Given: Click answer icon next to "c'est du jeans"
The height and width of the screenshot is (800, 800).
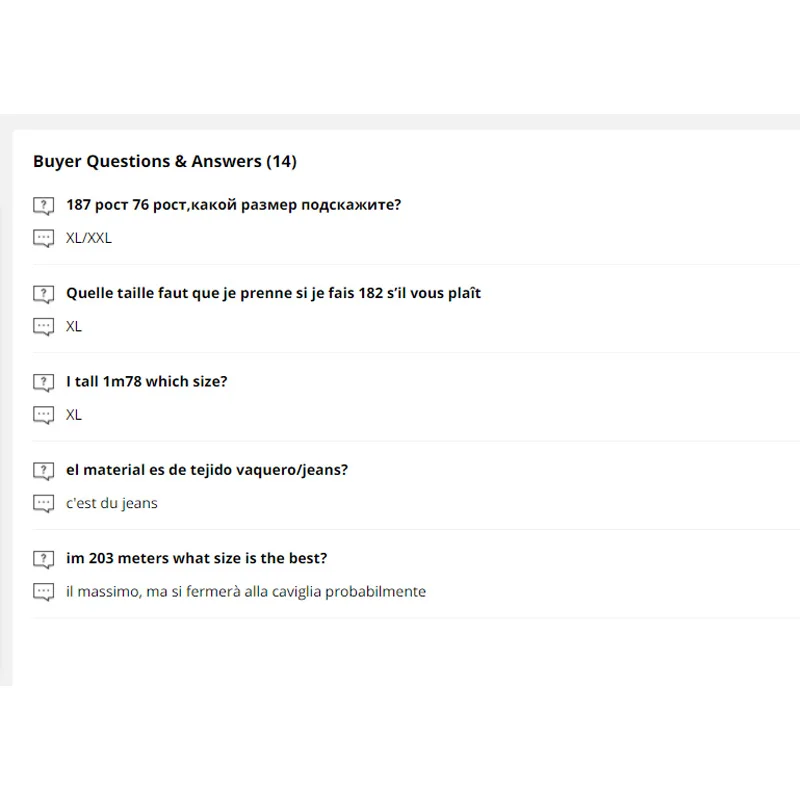Looking at the screenshot, I should click(43, 504).
